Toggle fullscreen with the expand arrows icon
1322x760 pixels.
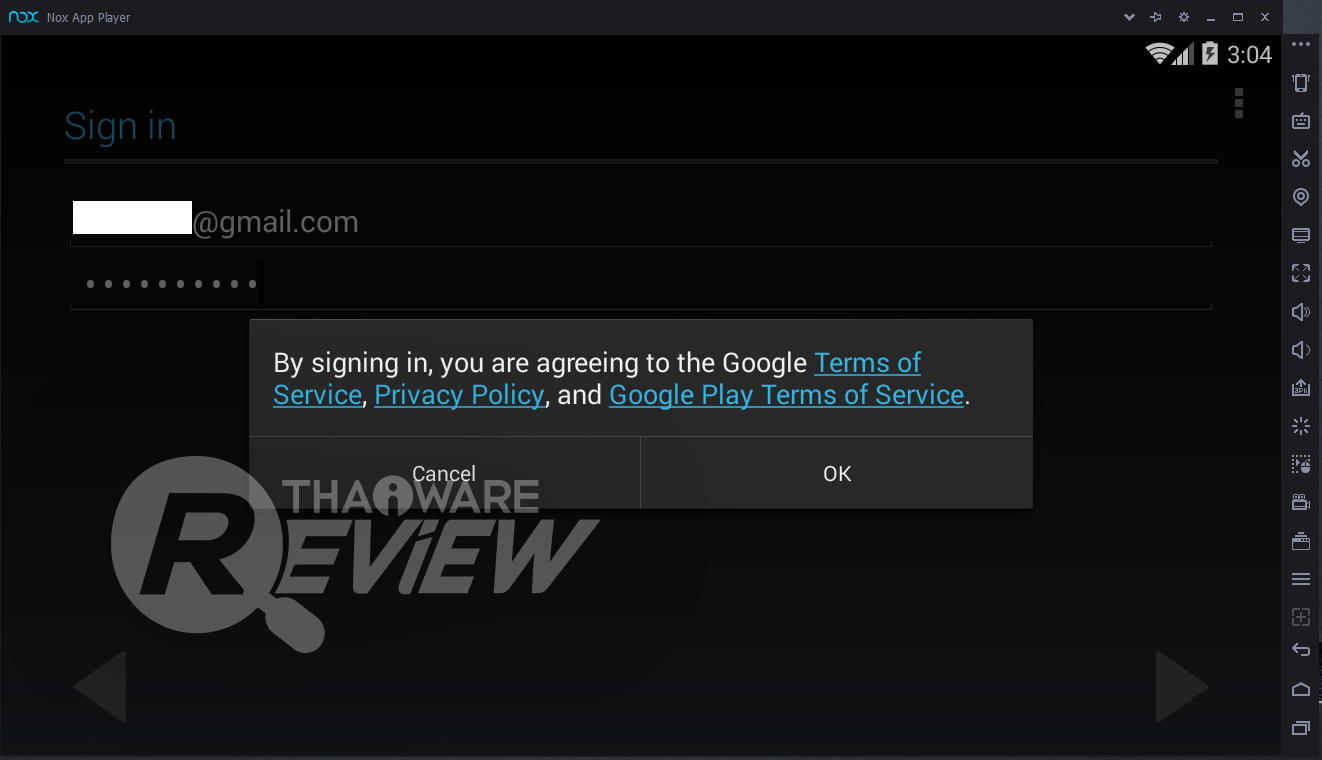[1301, 273]
